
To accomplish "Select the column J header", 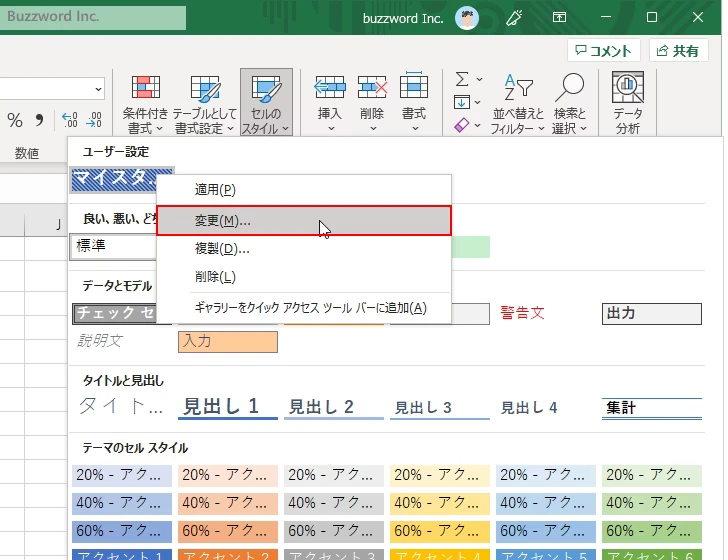I will click(x=46, y=225).
